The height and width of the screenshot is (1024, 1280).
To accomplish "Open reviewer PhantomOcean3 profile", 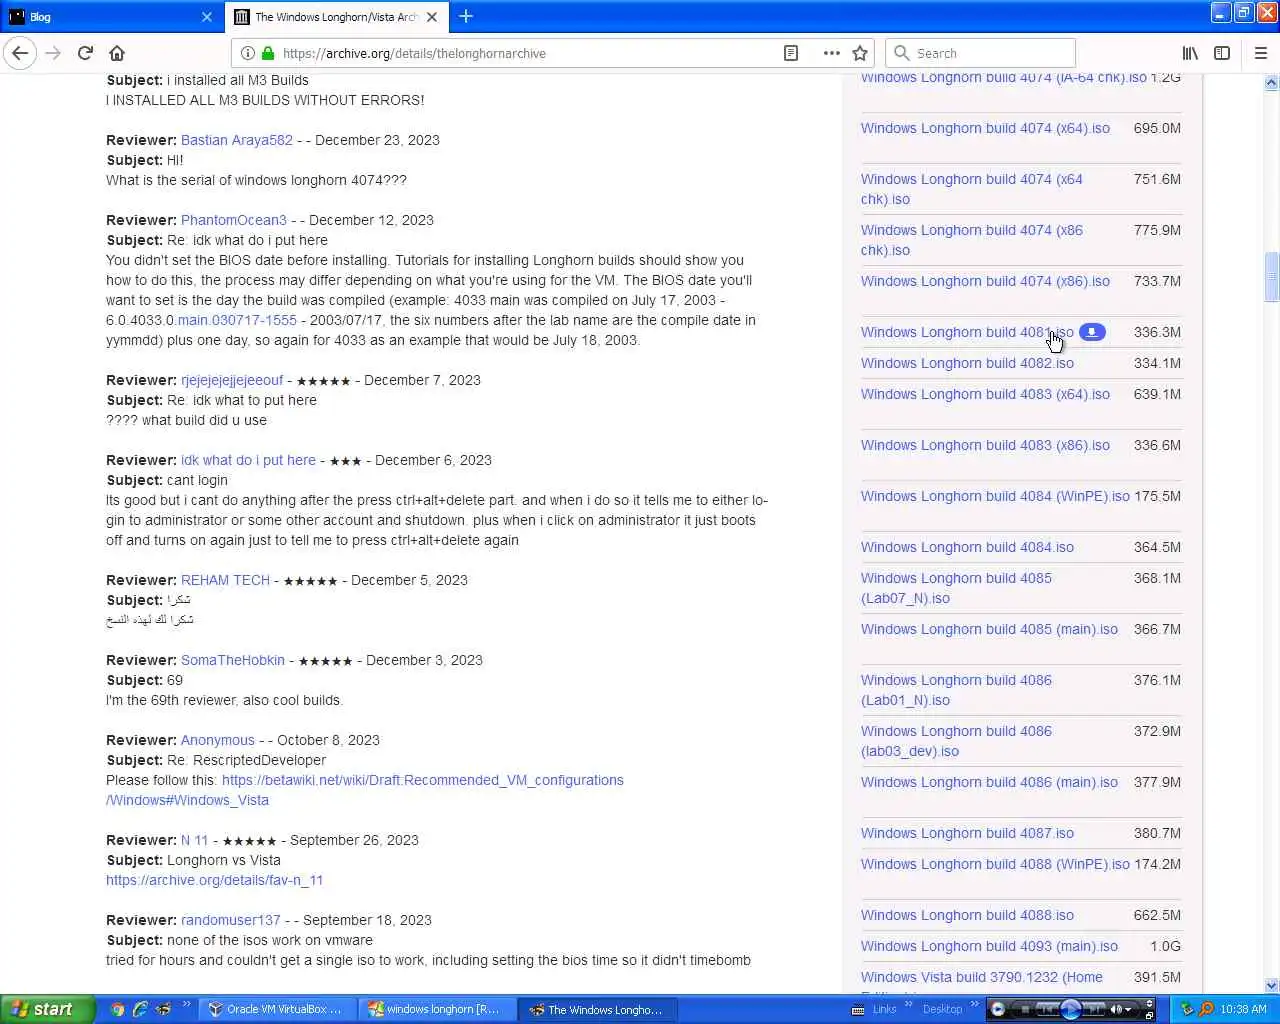I will [x=234, y=220].
